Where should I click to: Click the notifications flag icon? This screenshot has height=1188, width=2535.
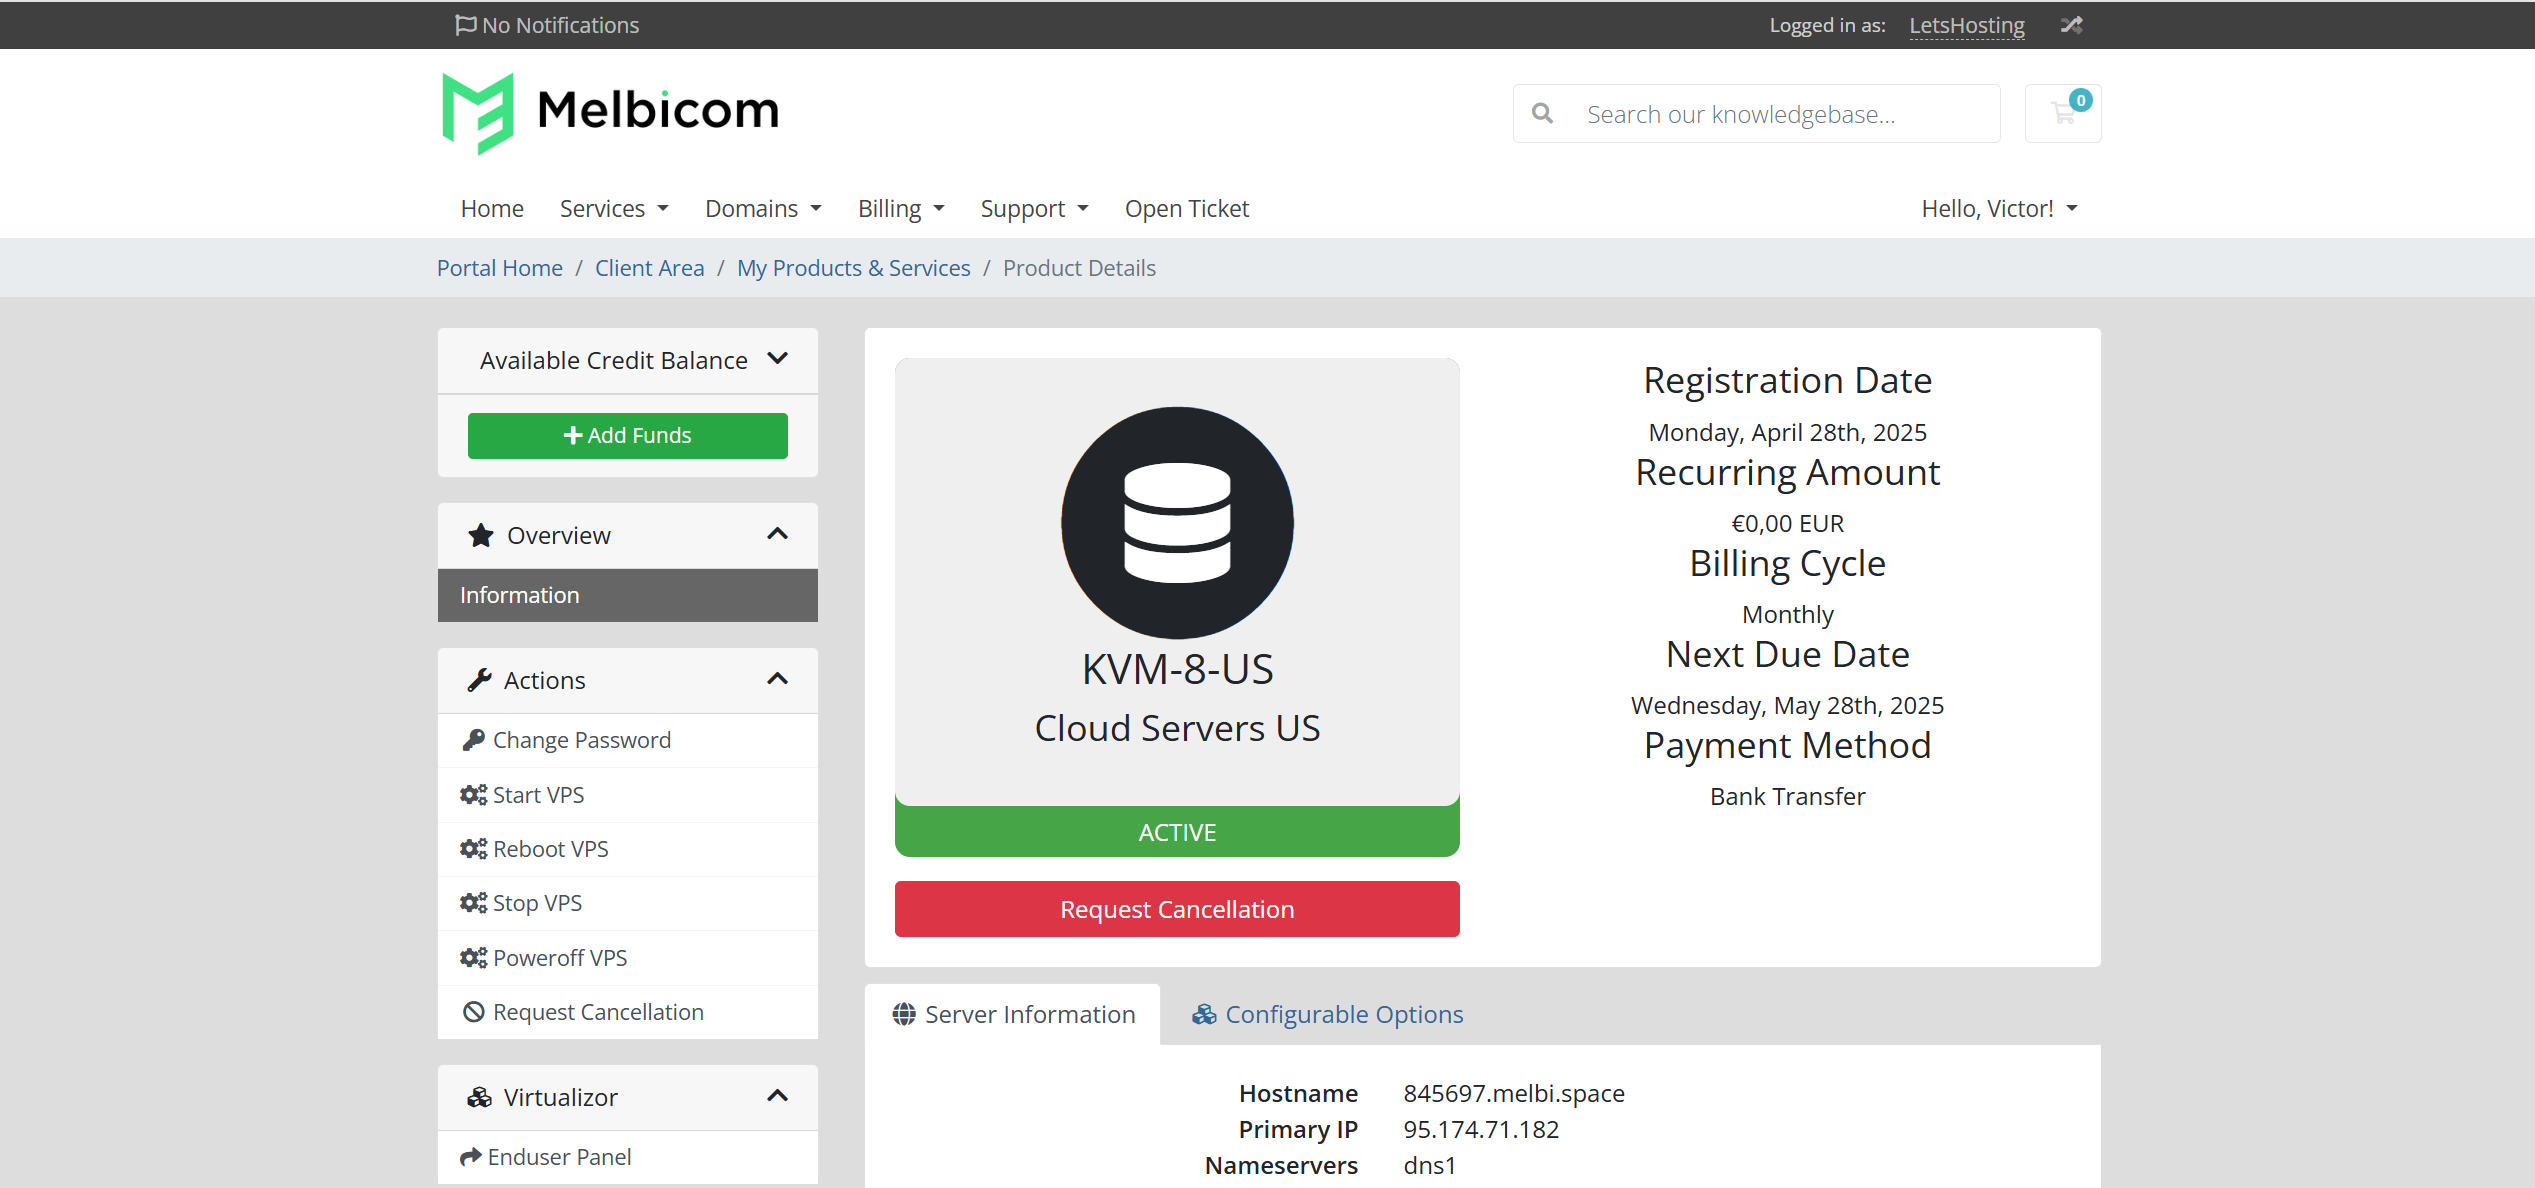[465, 25]
